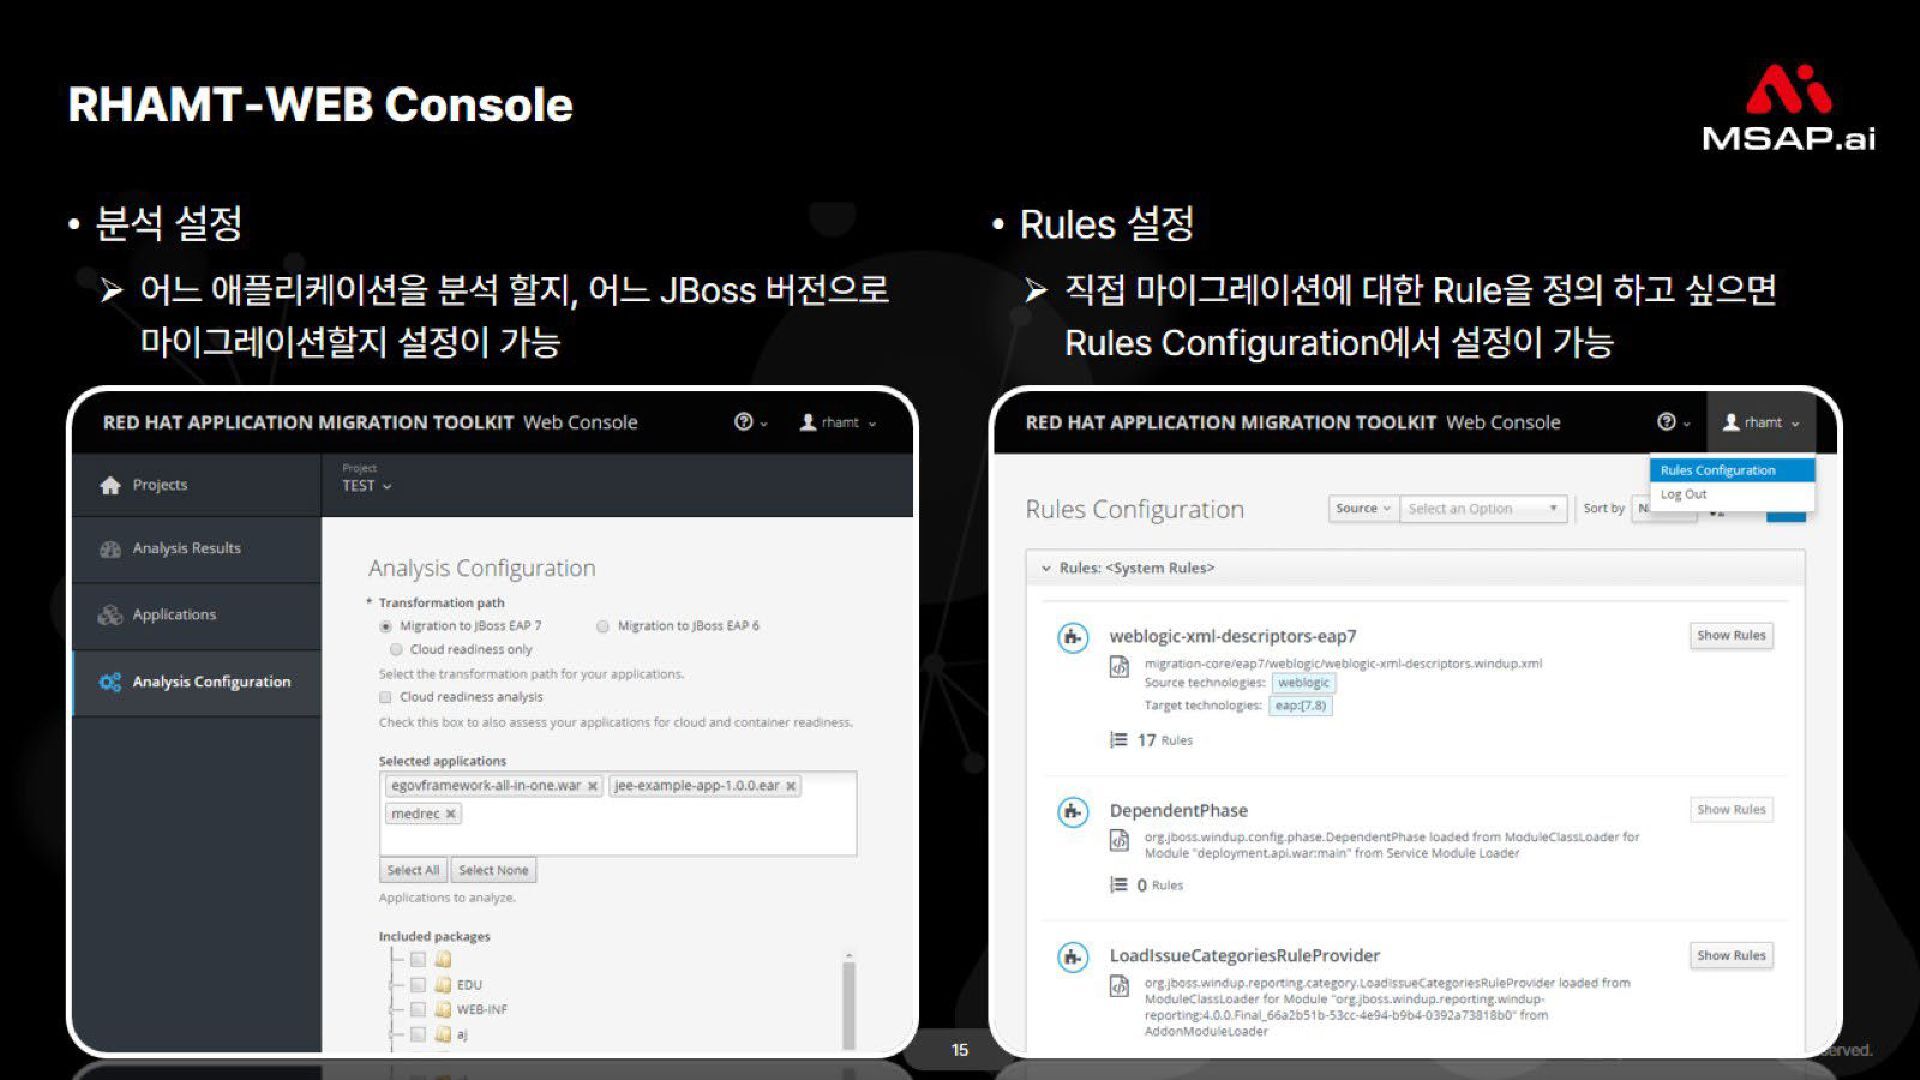Remove jee-example-app-1.0.0.ear with its x icon
Viewport: 1920px width, 1080px height.
[x=790, y=786]
